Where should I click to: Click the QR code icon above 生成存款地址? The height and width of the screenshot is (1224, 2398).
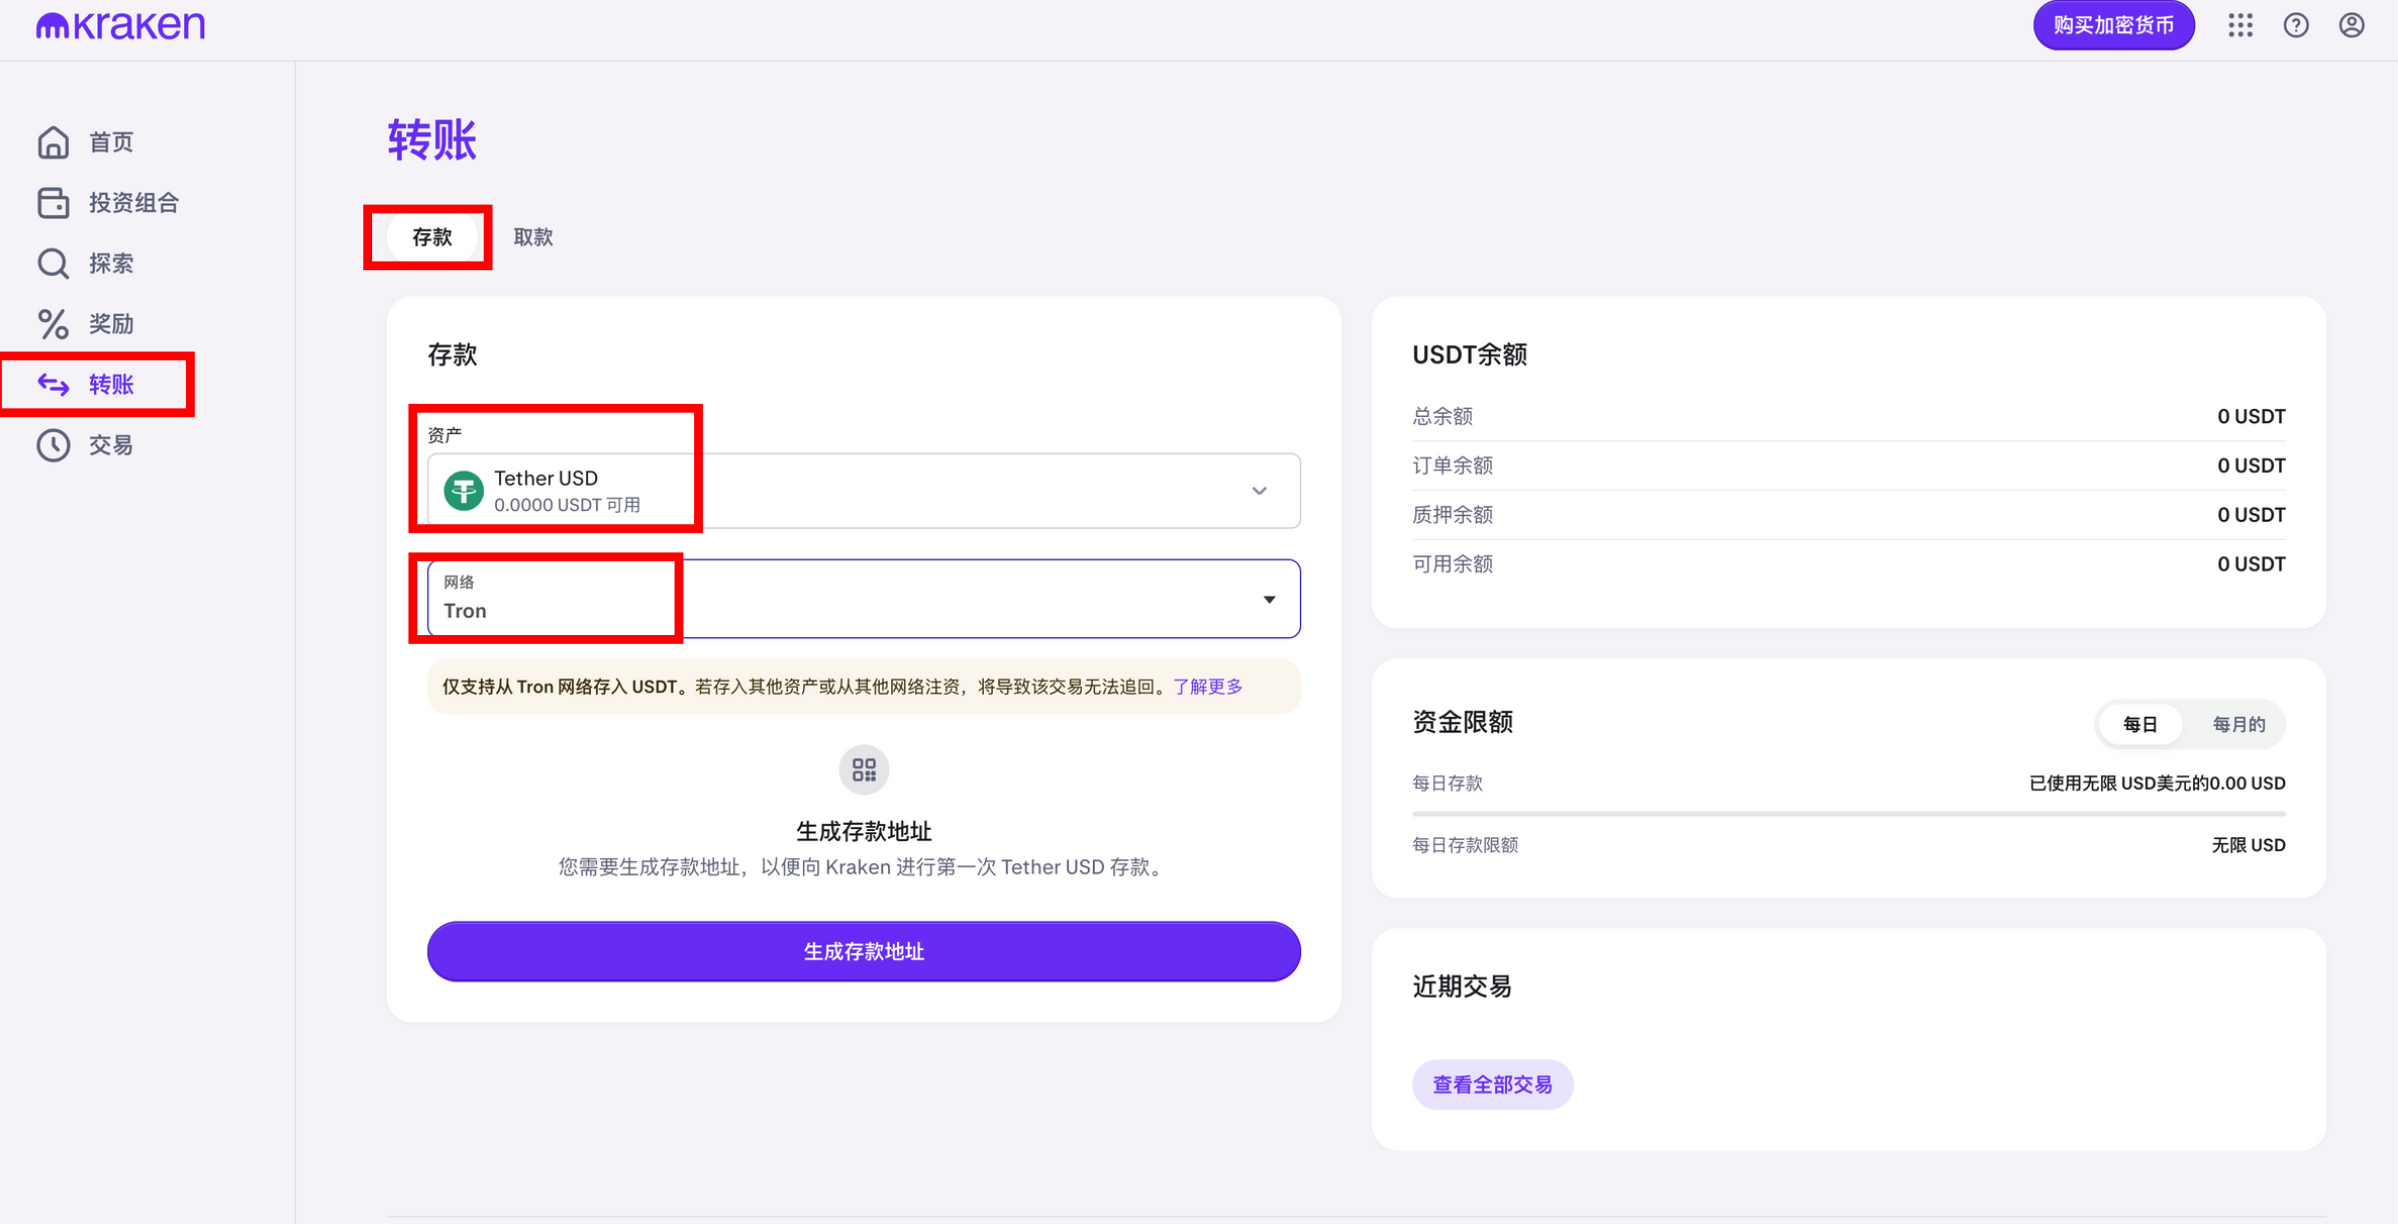tap(864, 769)
